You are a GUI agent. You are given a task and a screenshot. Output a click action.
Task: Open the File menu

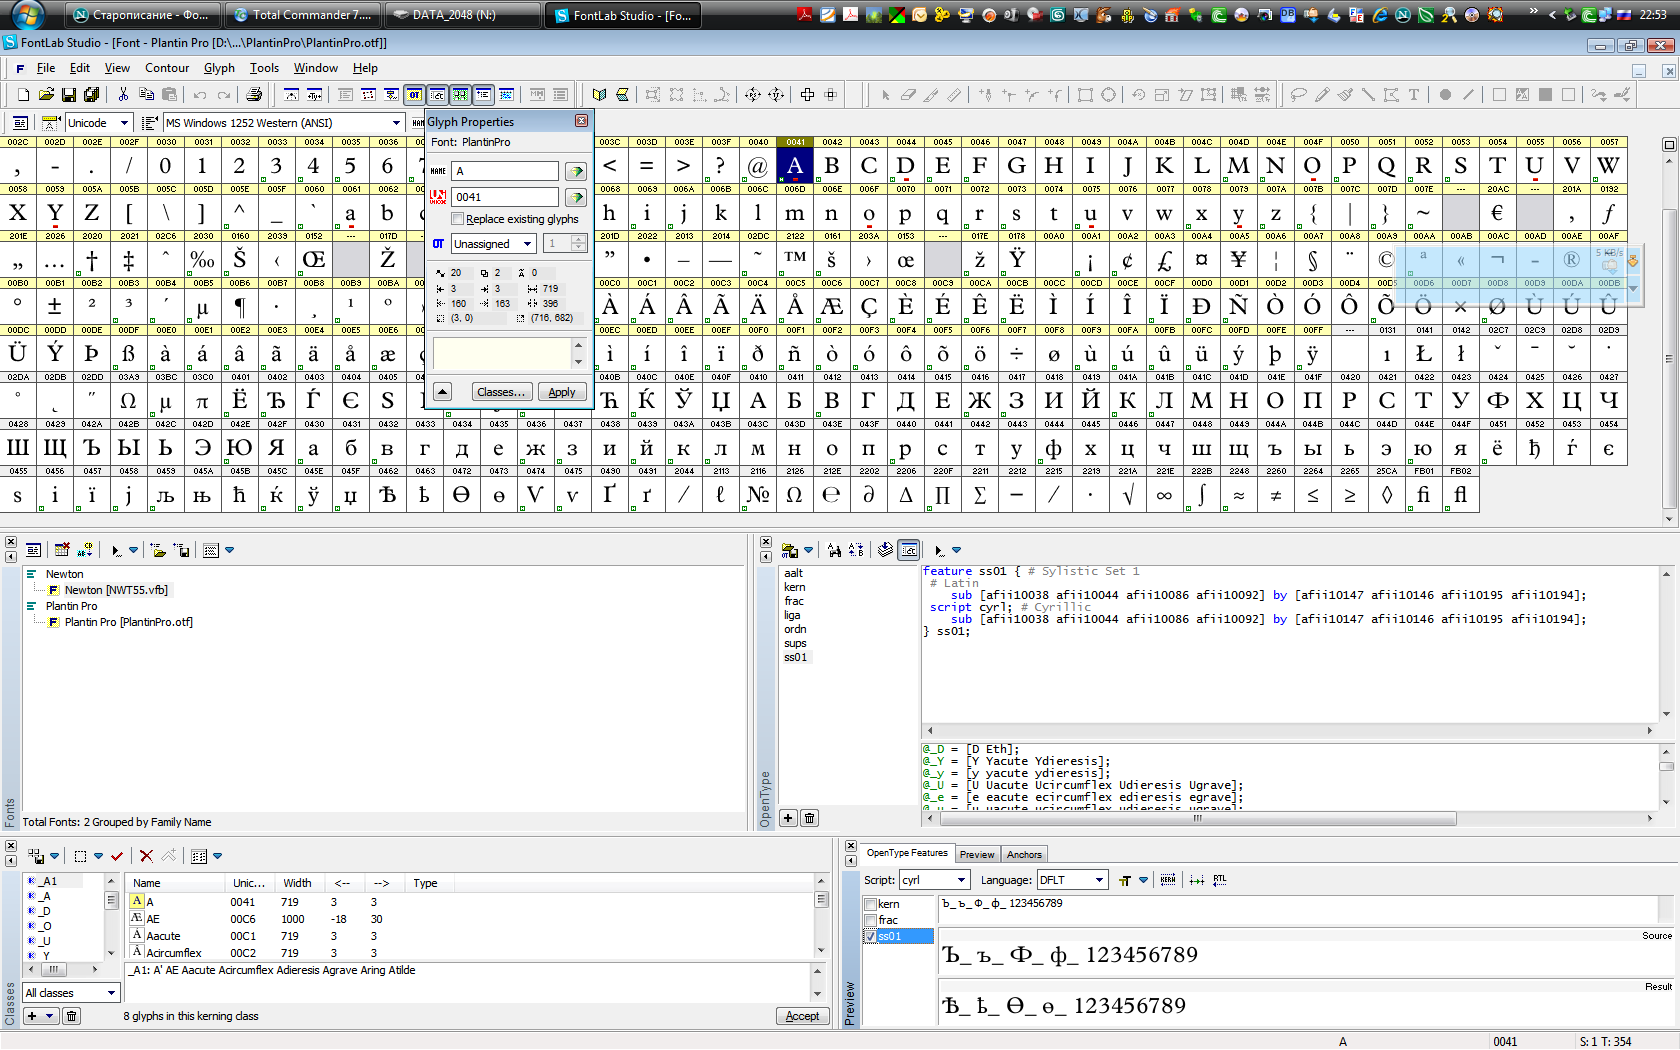[46, 68]
